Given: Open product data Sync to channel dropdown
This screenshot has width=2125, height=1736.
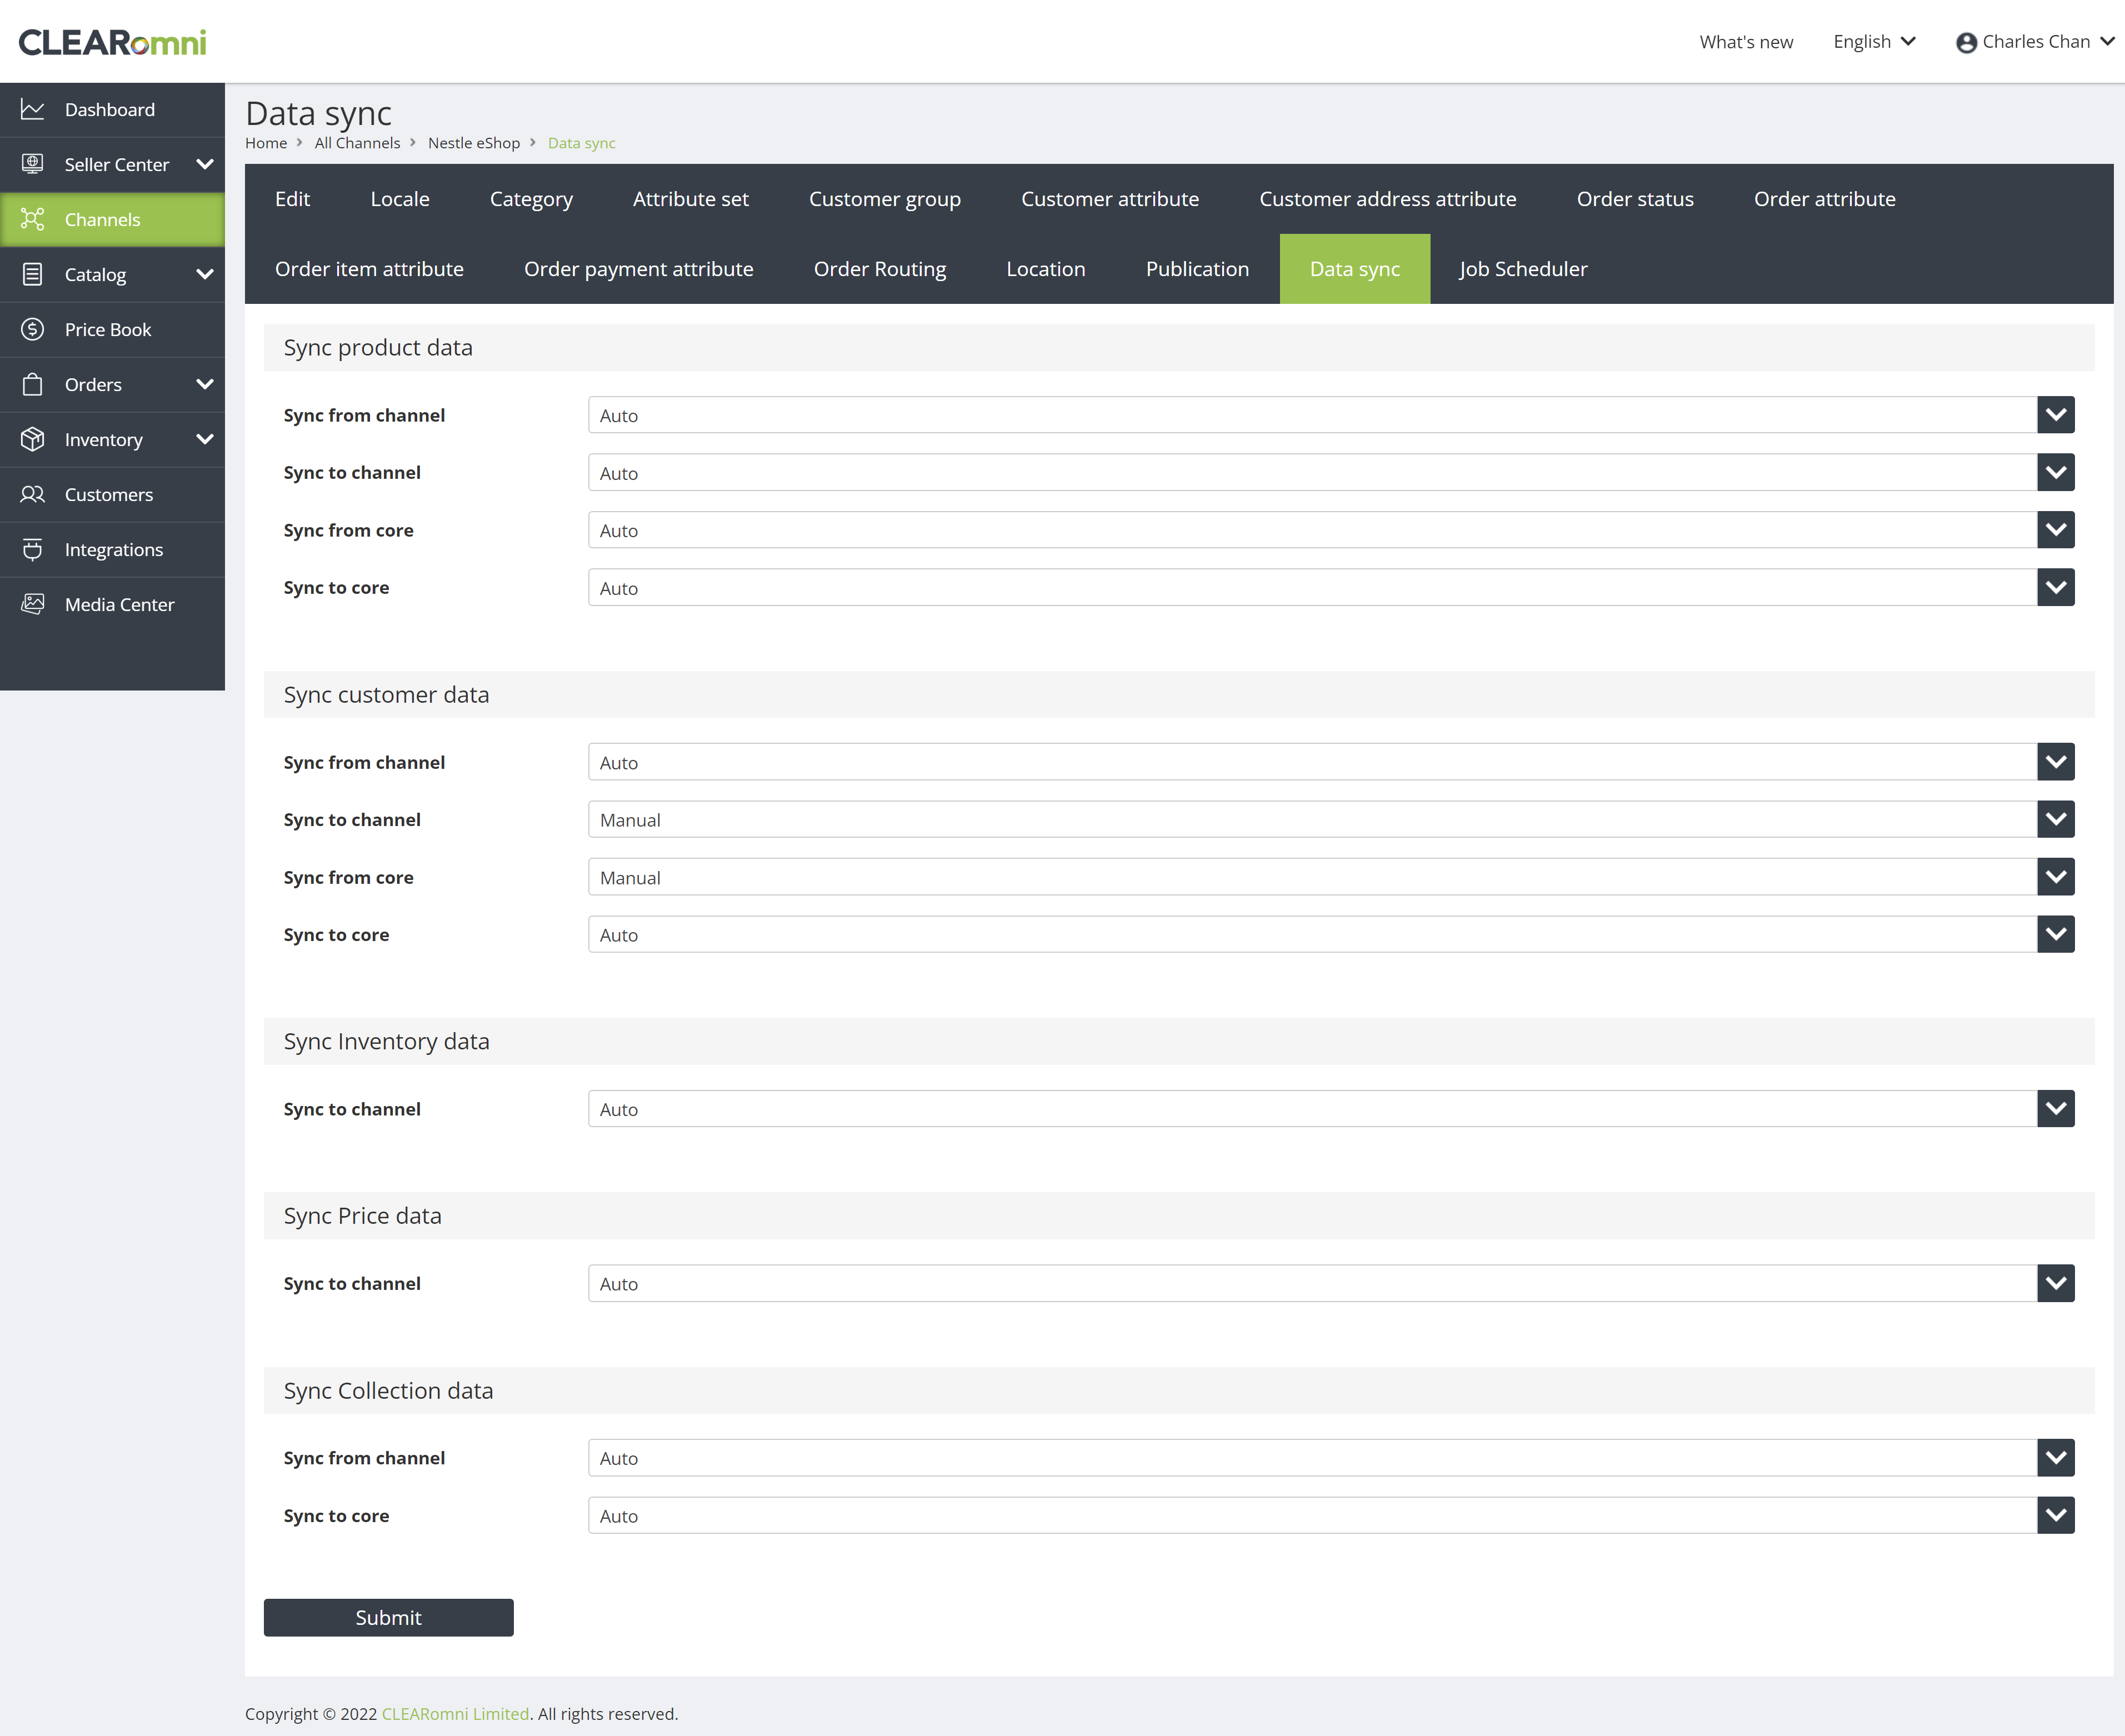Looking at the screenshot, I should (1331, 473).
